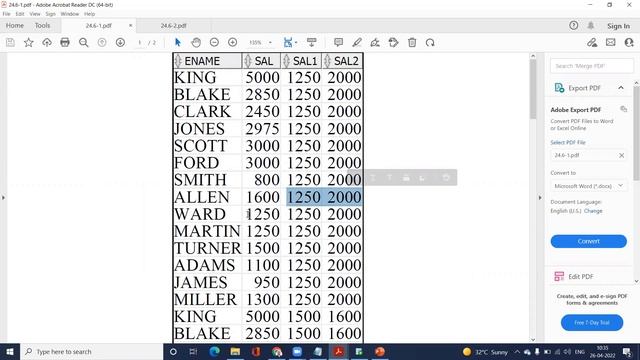640x360 pixels.
Task: Click the taskbar search box
Action: coord(91,351)
